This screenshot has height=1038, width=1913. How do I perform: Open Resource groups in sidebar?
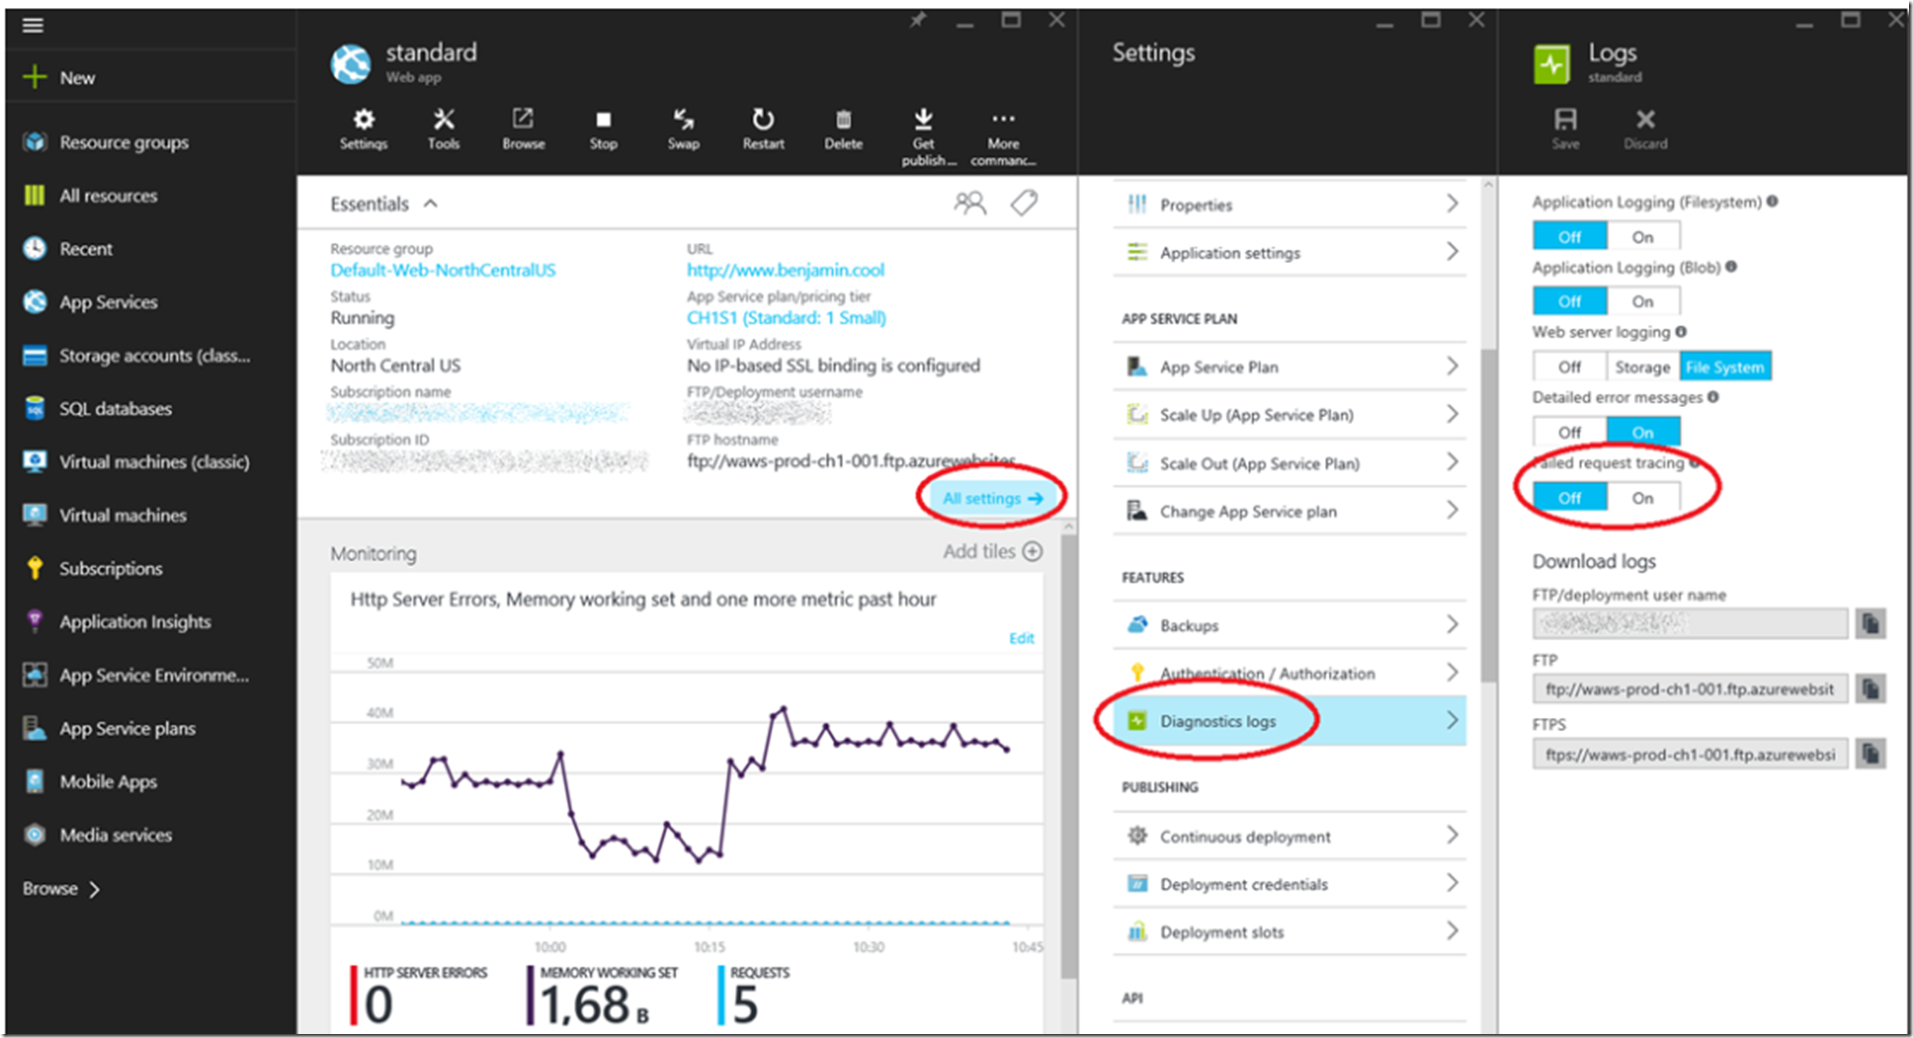[123, 142]
